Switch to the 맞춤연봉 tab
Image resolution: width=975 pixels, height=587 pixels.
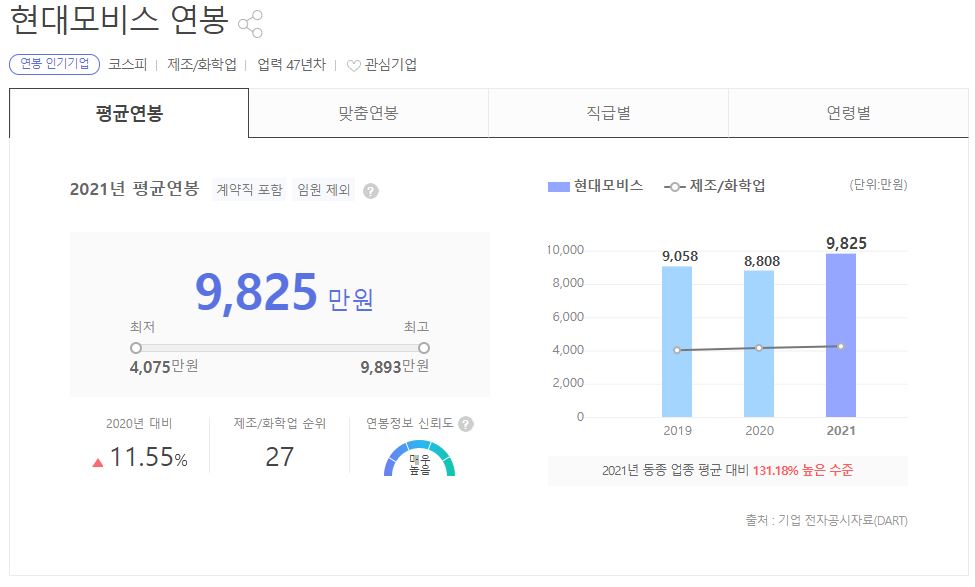[x=368, y=112]
